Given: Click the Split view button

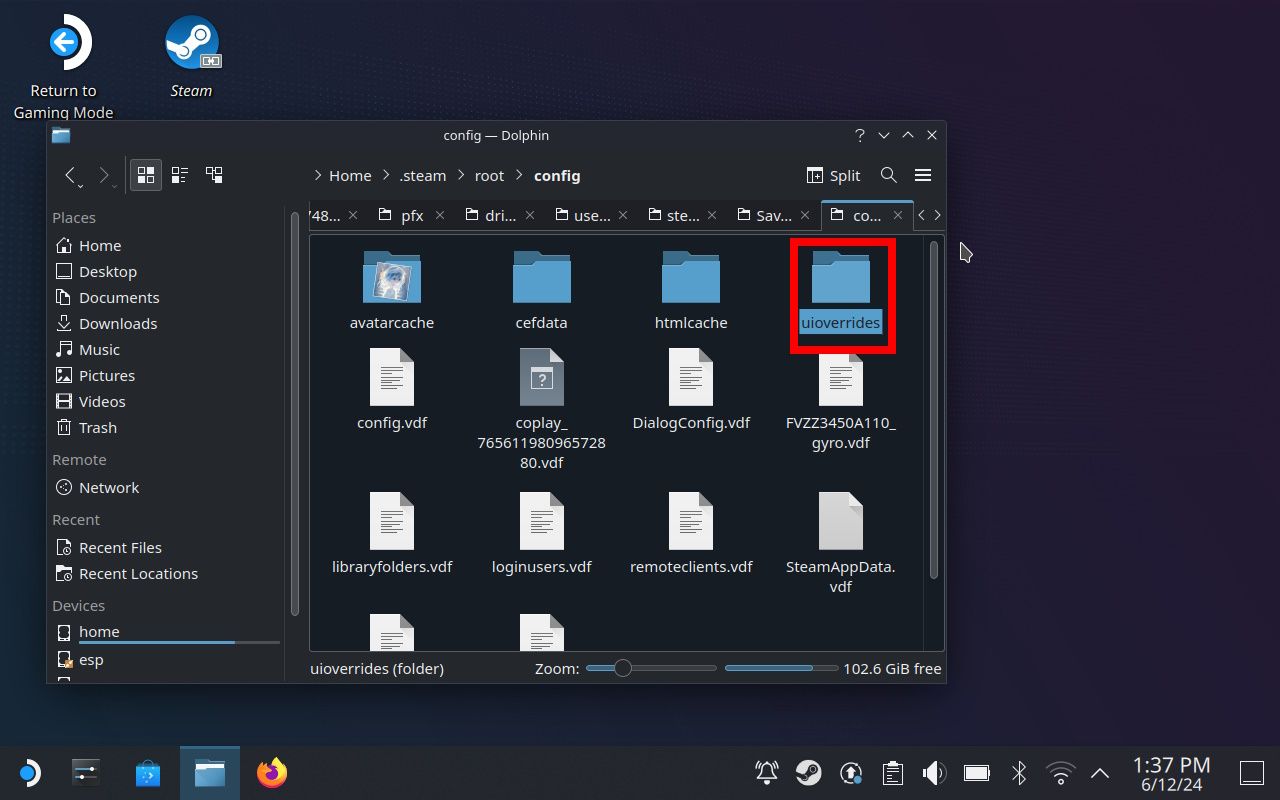Looking at the screenshot, I should coord(834,175).
